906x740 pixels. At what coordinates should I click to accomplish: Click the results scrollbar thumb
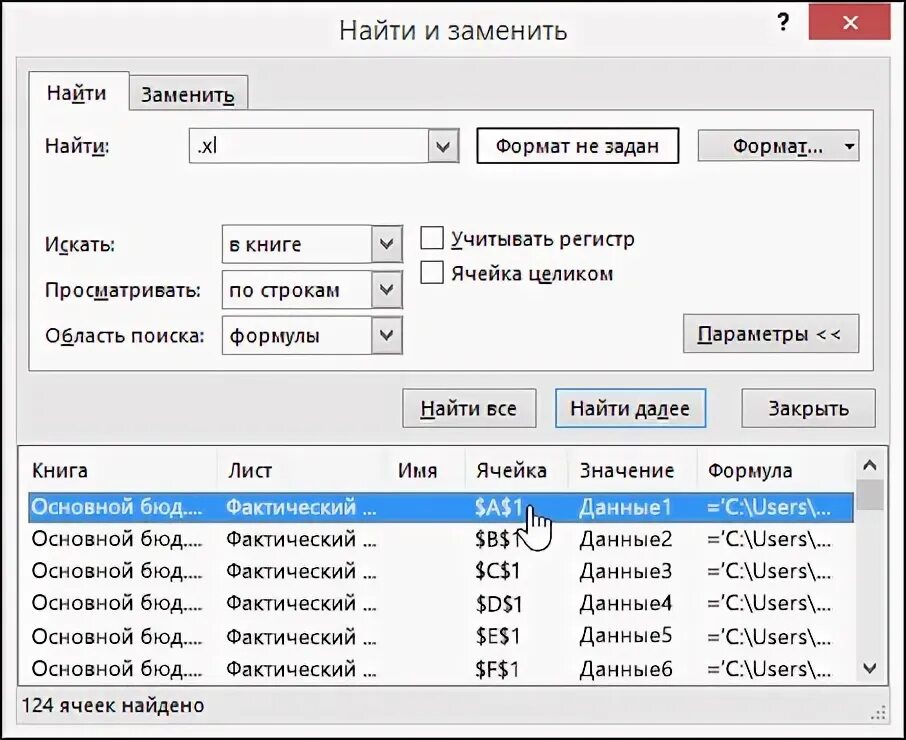click(x=870, y=495)
